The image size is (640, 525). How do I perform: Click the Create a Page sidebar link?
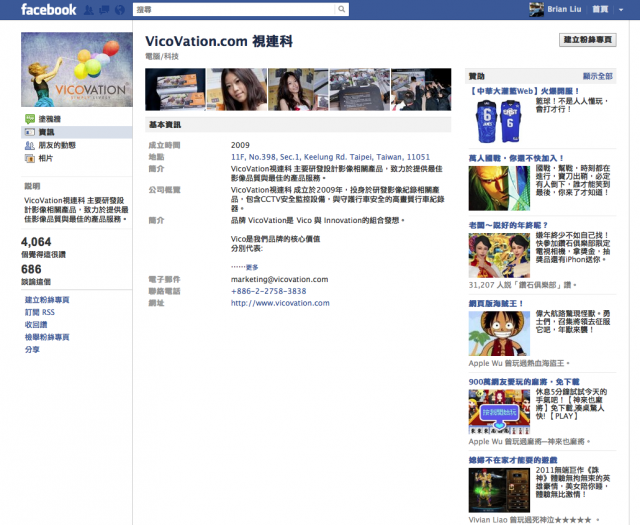(47, 300)
